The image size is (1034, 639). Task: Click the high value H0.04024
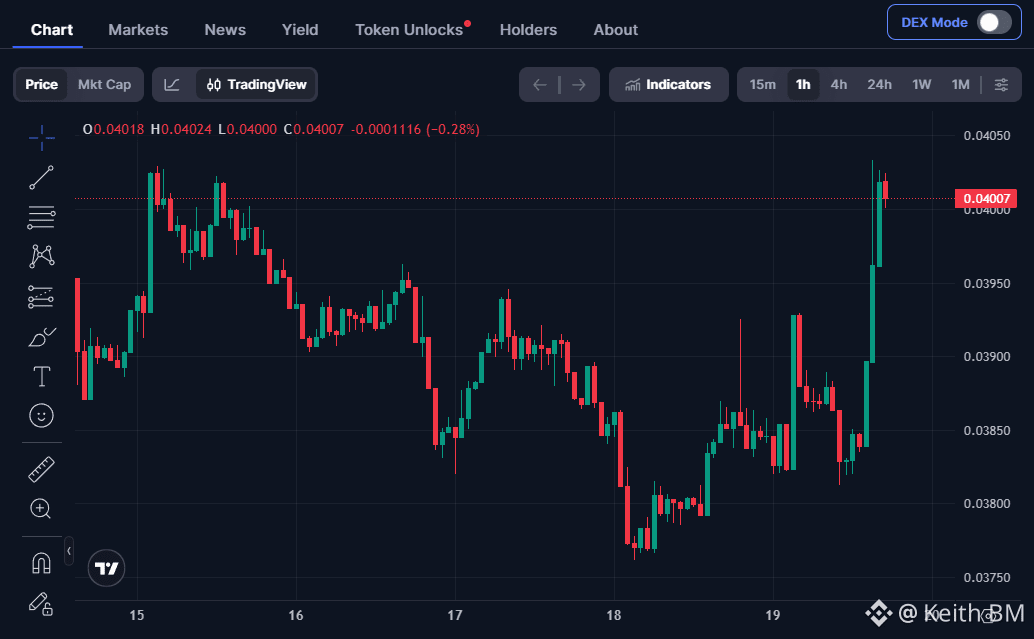click(181, 129)
